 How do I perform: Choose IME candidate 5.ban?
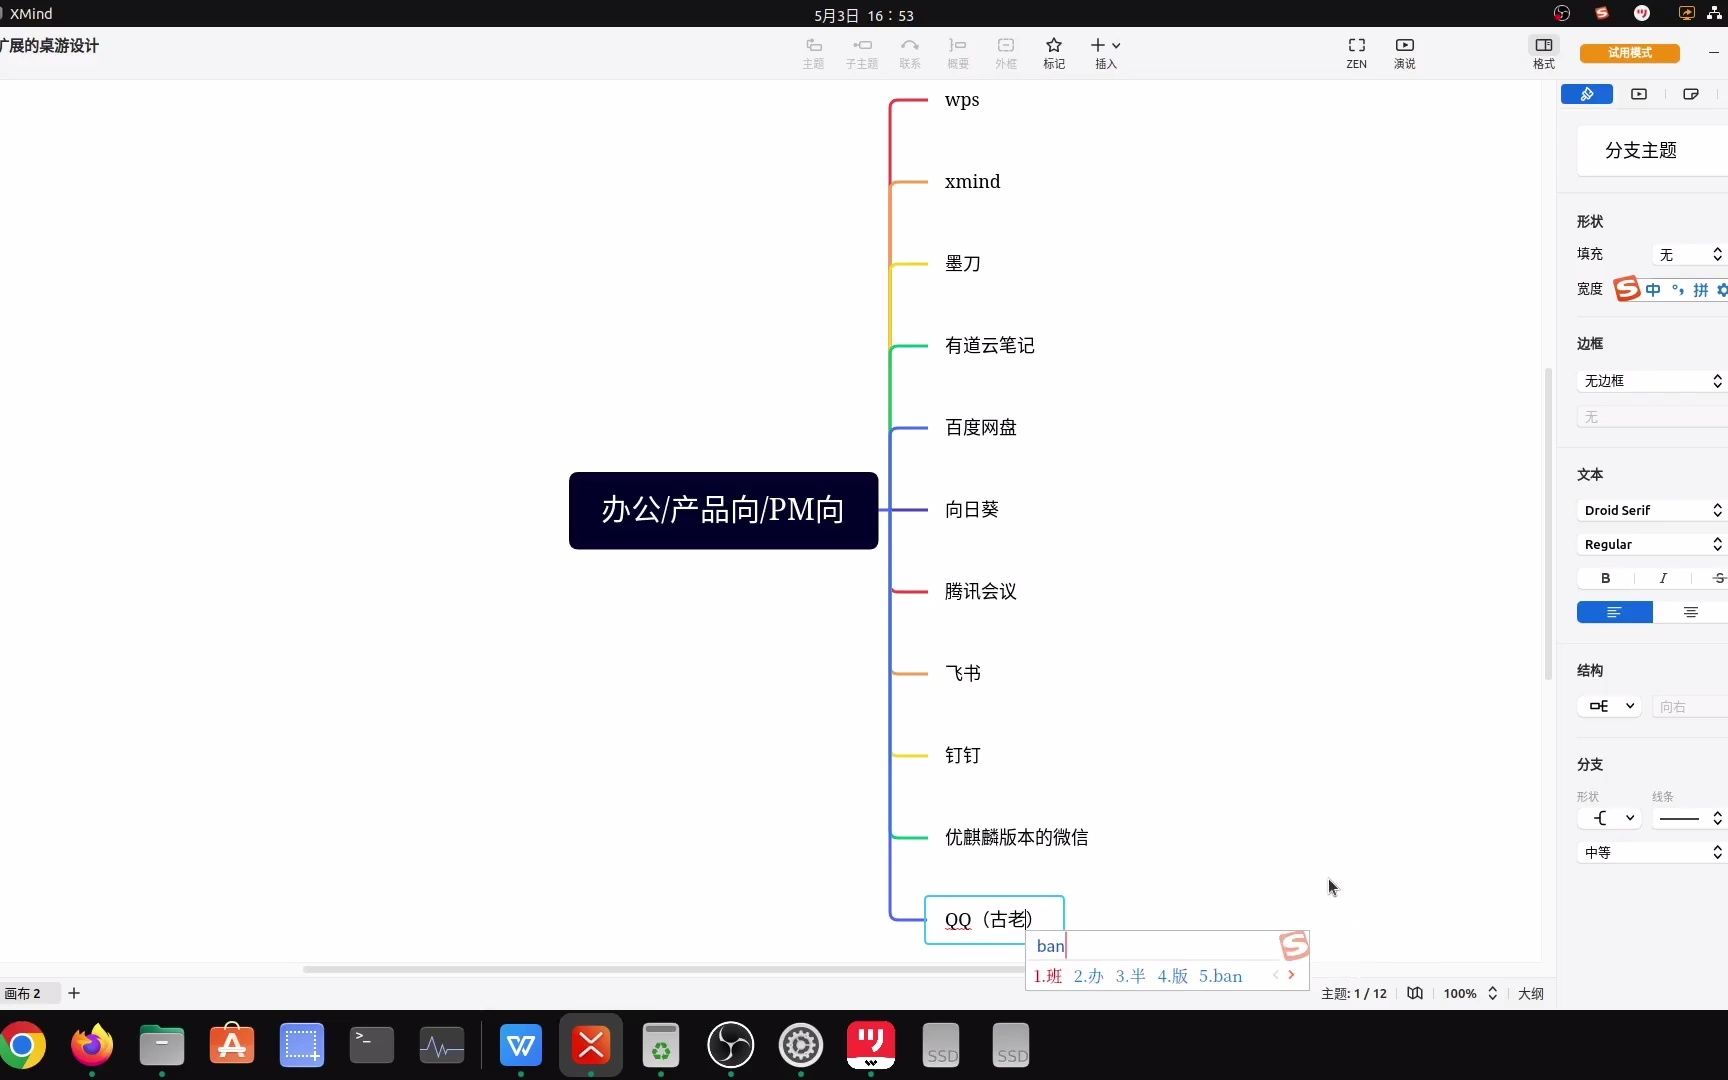1220,976
